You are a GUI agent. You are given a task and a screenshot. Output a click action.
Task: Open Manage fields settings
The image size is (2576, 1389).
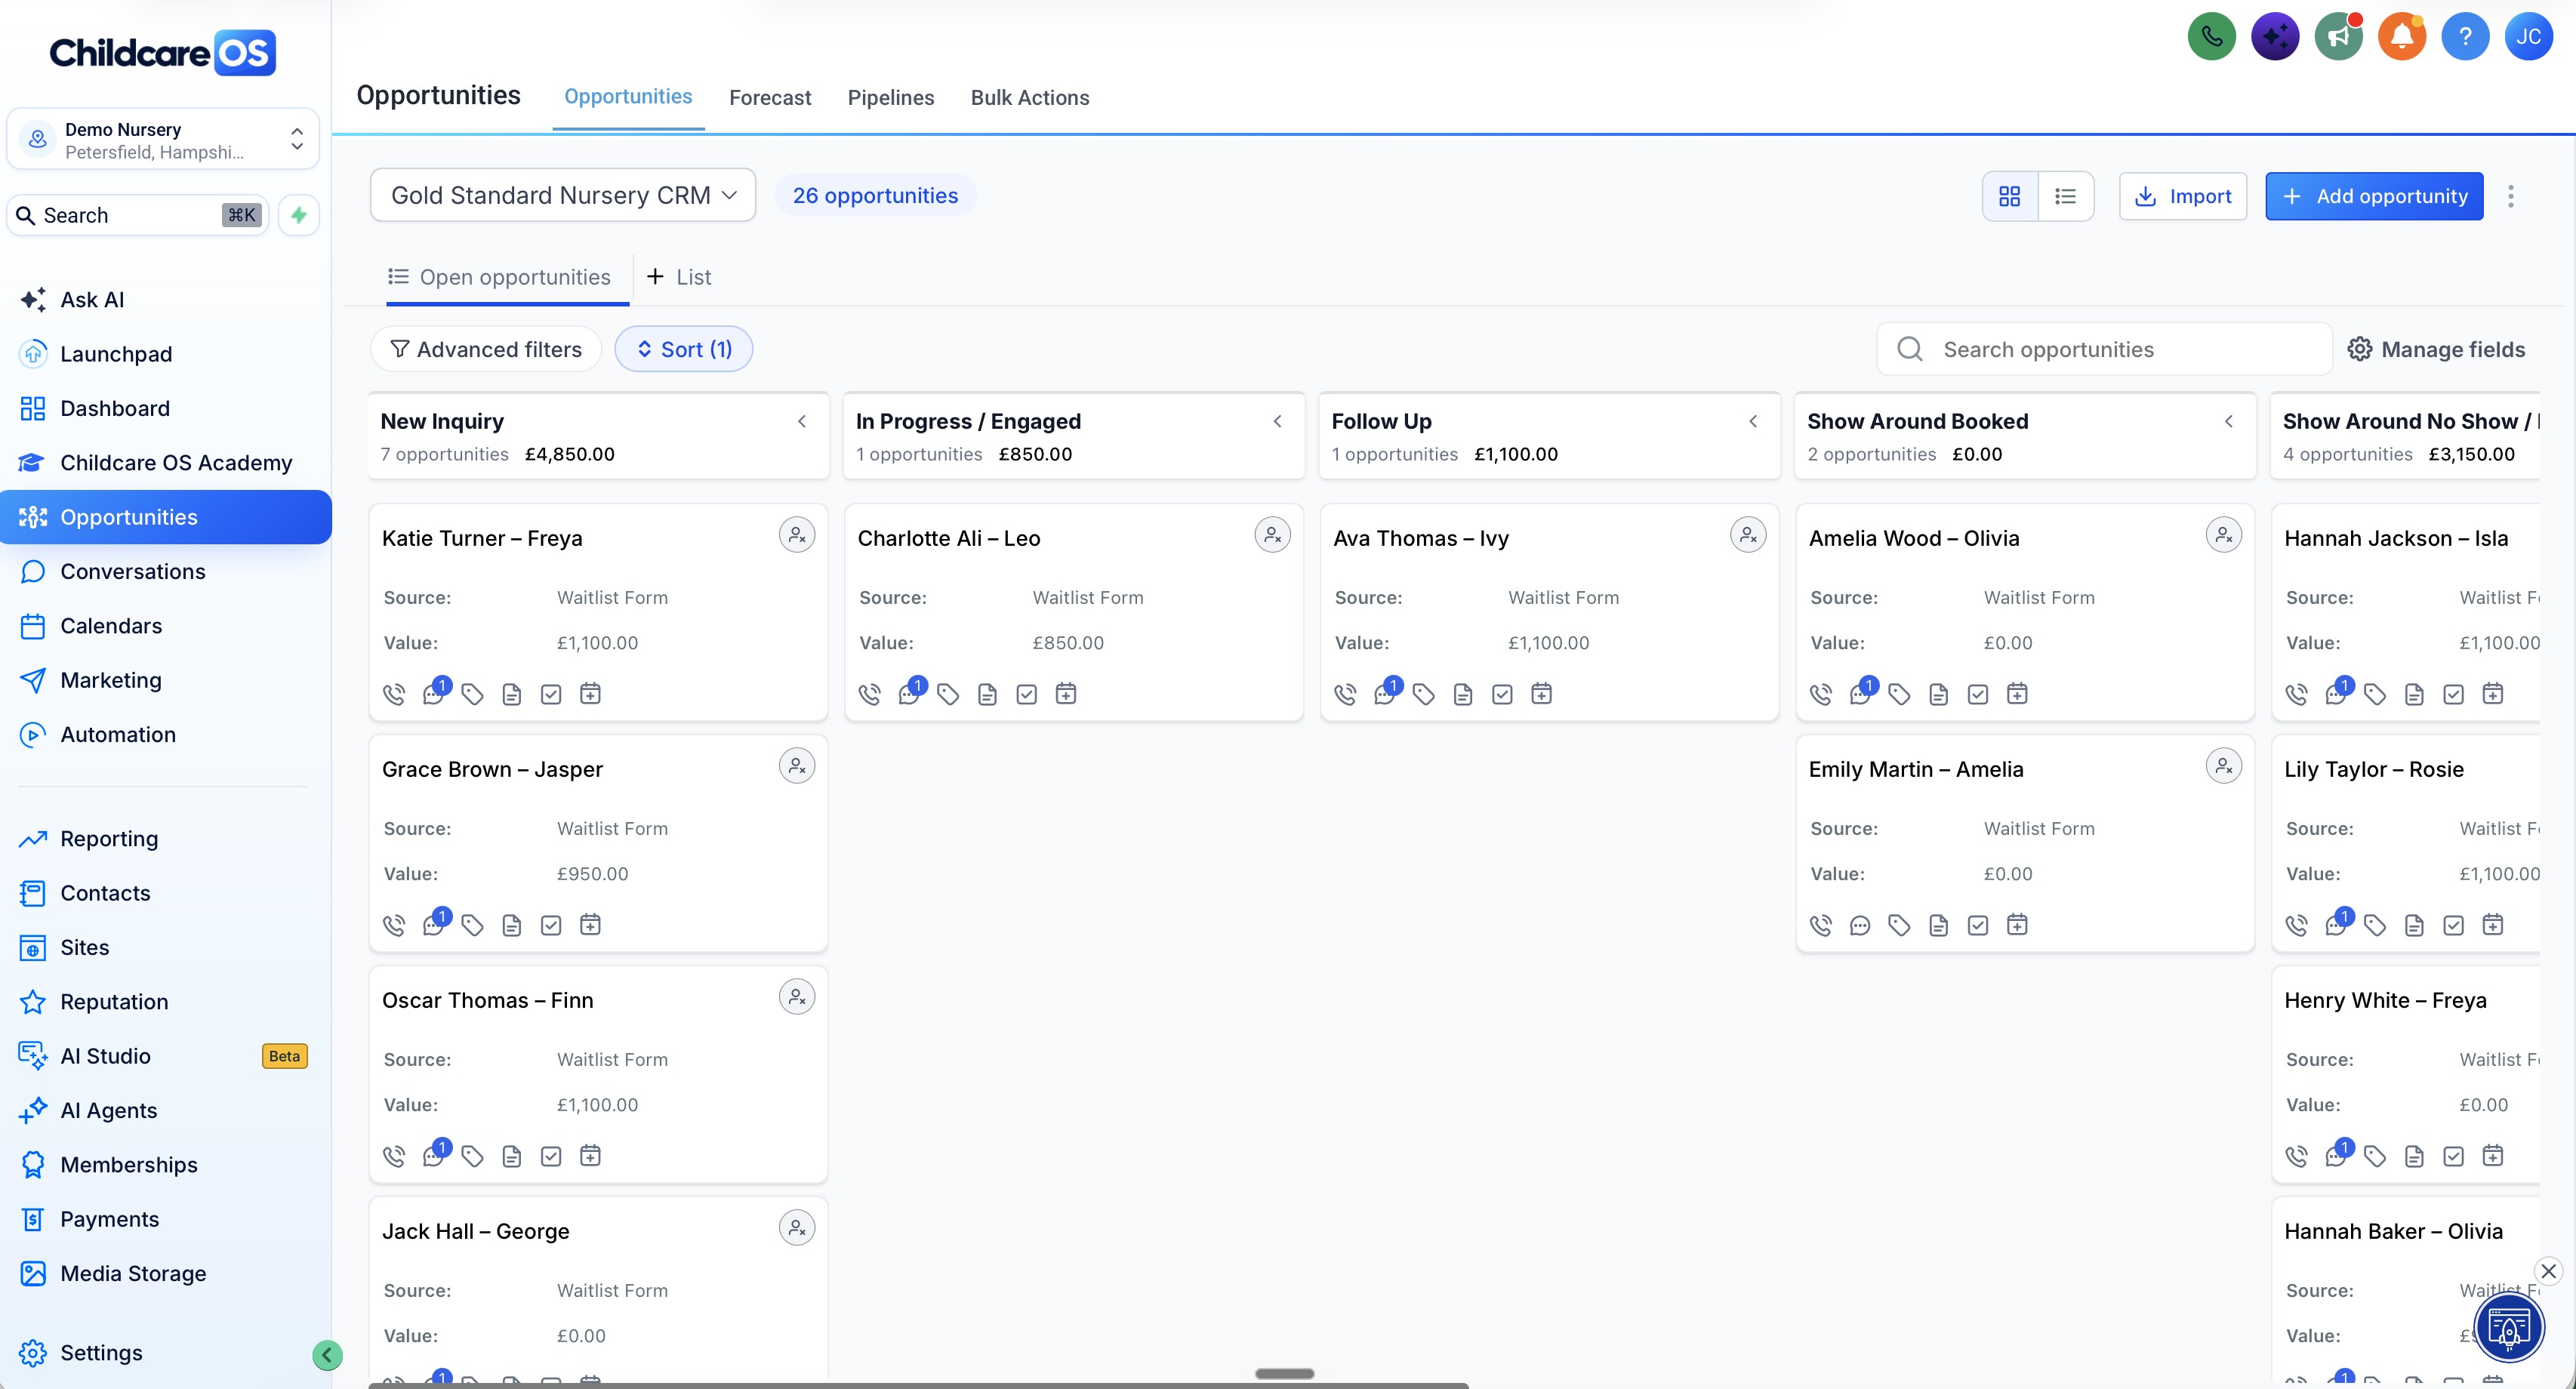click(x=2436, y=349)
